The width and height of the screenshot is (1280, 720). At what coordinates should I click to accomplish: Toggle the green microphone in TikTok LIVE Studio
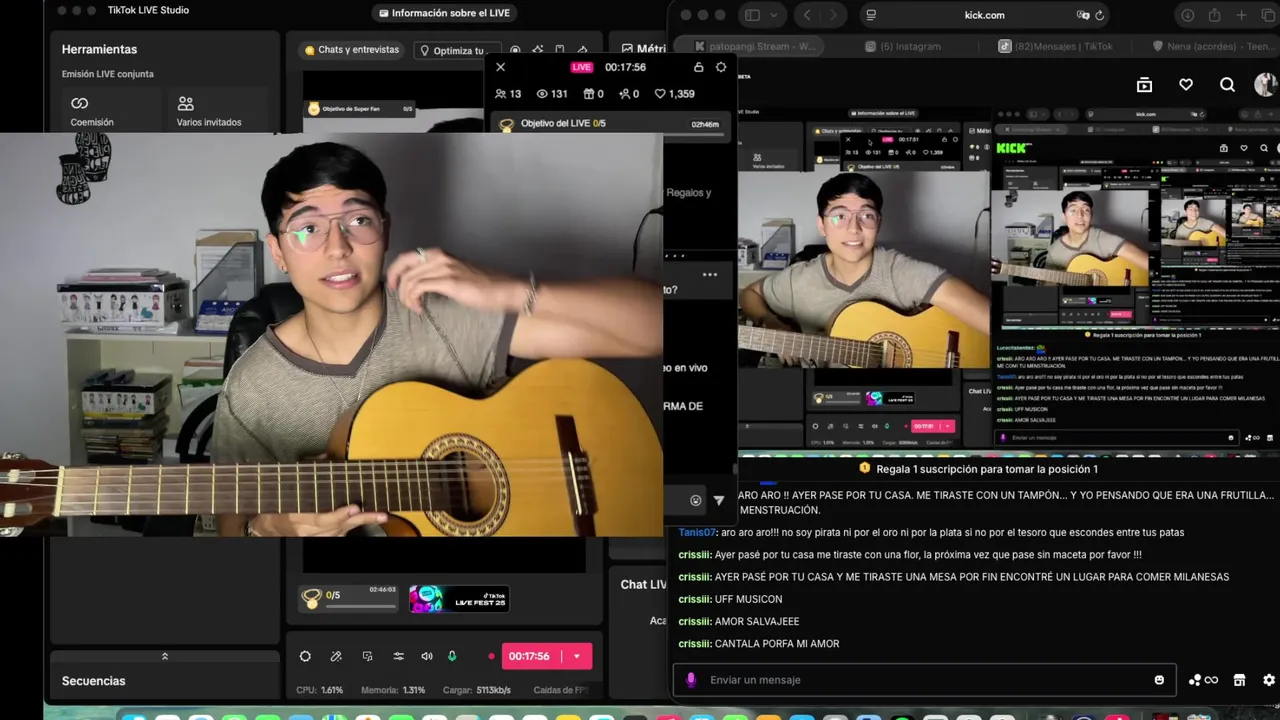452,656
